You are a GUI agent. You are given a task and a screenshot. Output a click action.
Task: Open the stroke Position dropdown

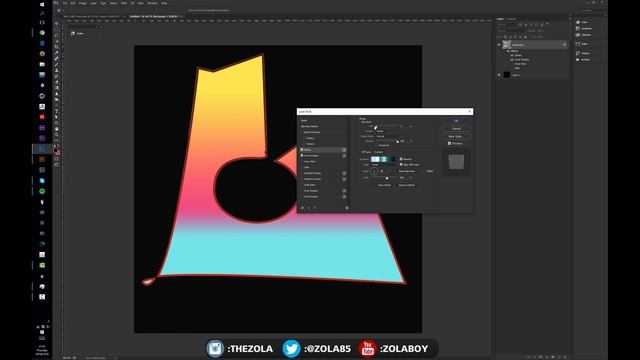point(380,131)
